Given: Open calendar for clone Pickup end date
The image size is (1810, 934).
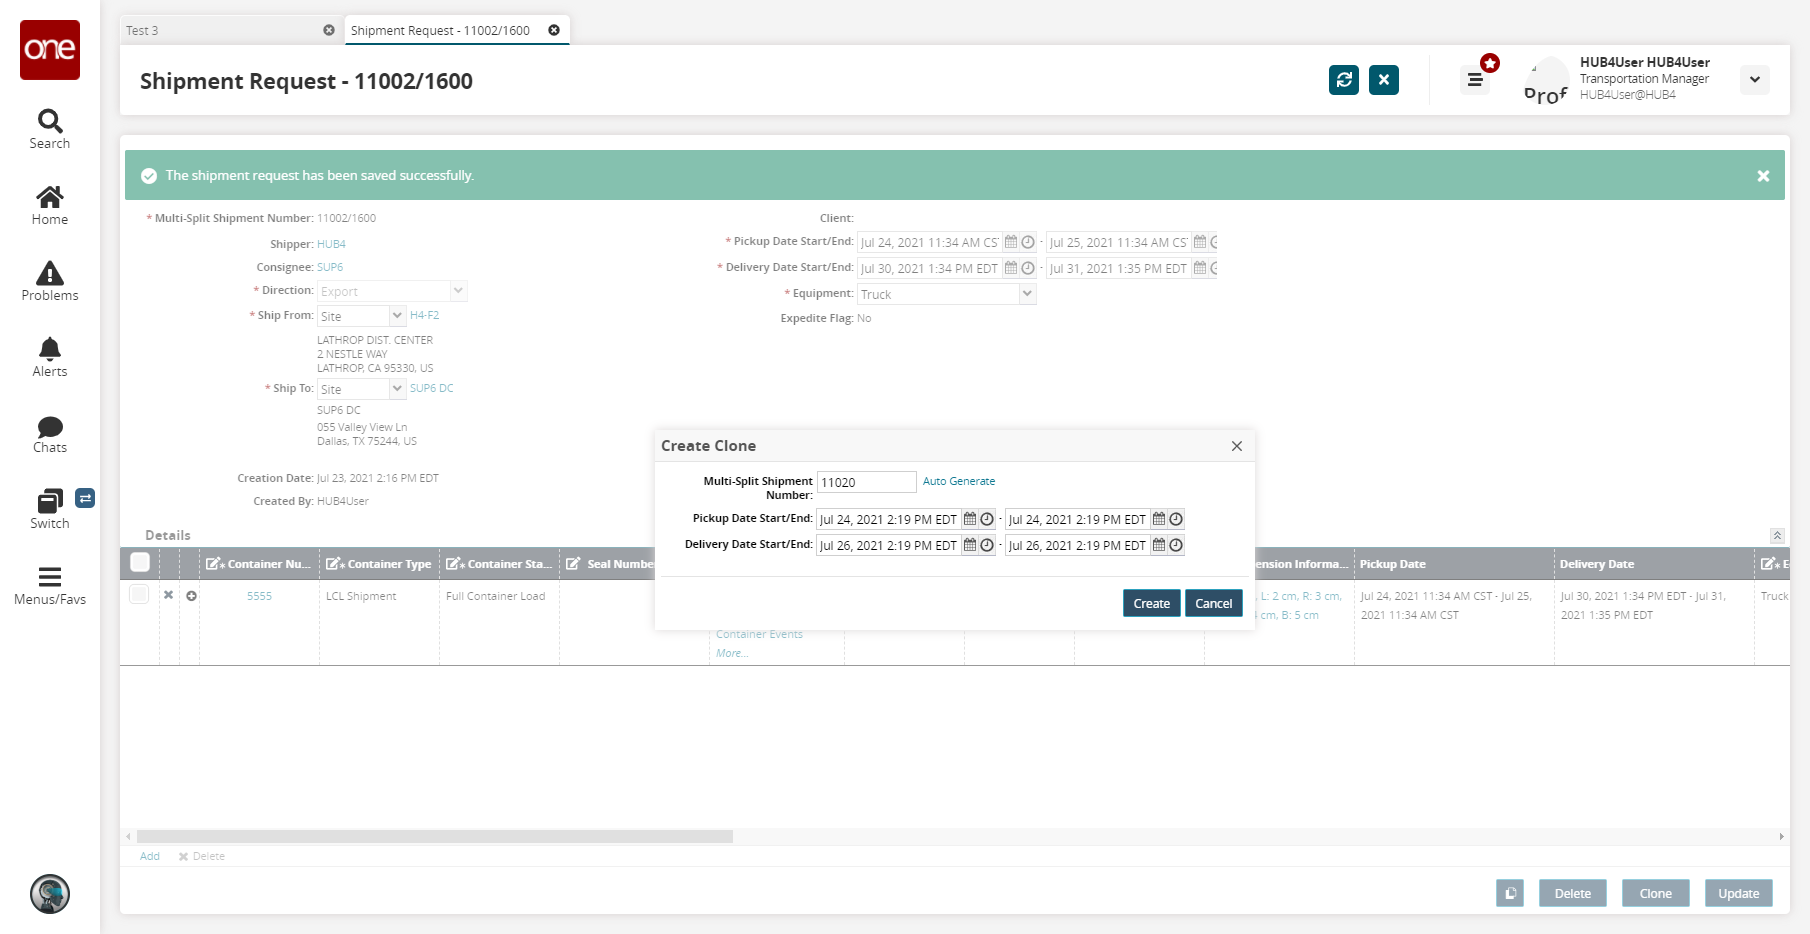Looking at the screenshot, I should pos(1158,519).
